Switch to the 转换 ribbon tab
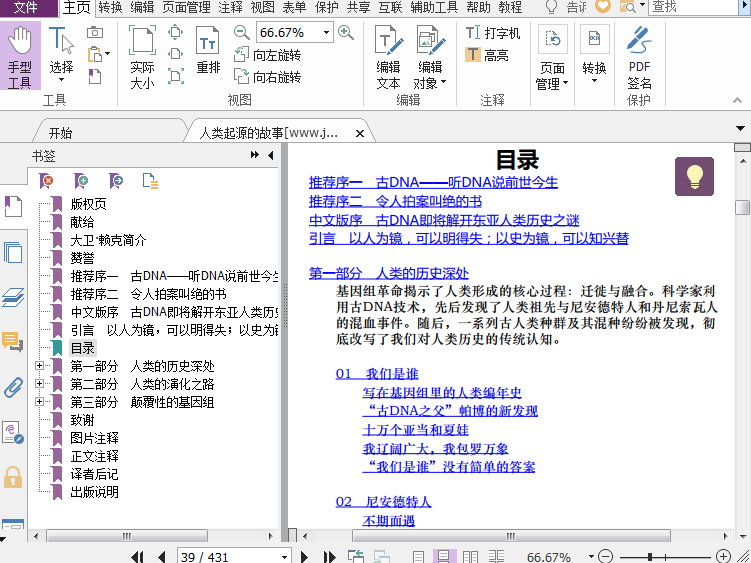Image resolution: width=751 pixels, height=563 pixels. point(111,7)
